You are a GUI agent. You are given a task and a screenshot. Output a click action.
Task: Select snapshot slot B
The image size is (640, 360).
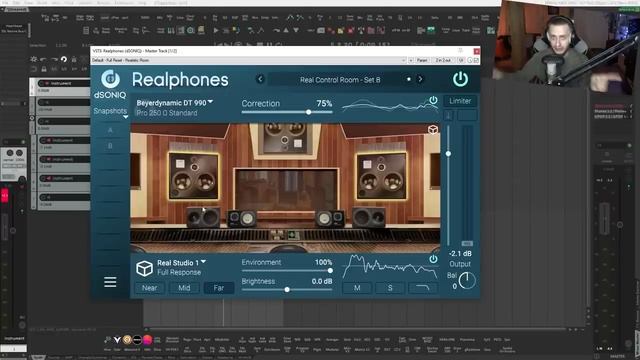(110, 146)
